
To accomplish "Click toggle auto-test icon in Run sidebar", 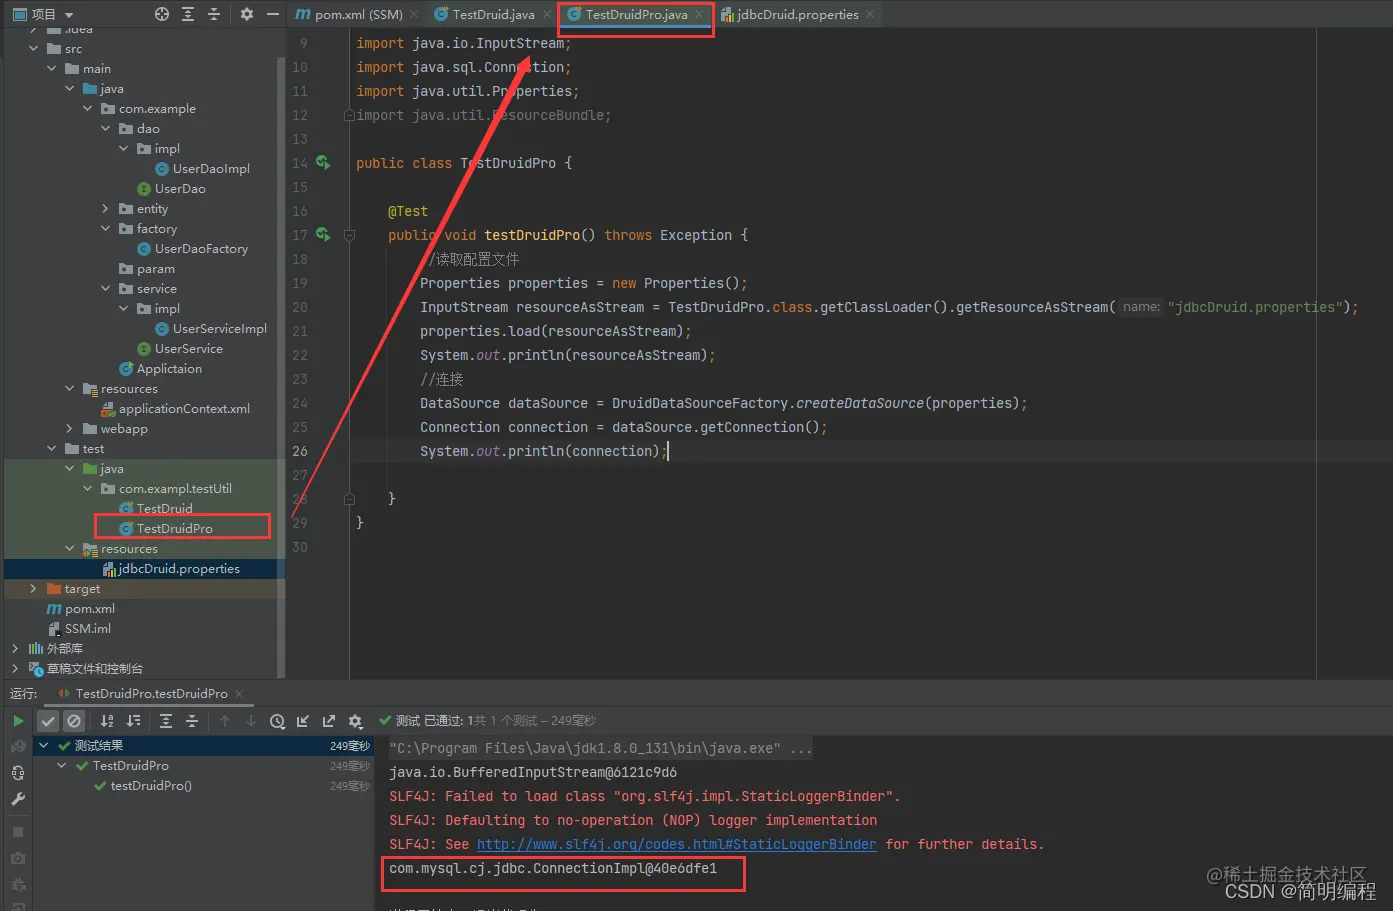I will (x=18, y=773).
